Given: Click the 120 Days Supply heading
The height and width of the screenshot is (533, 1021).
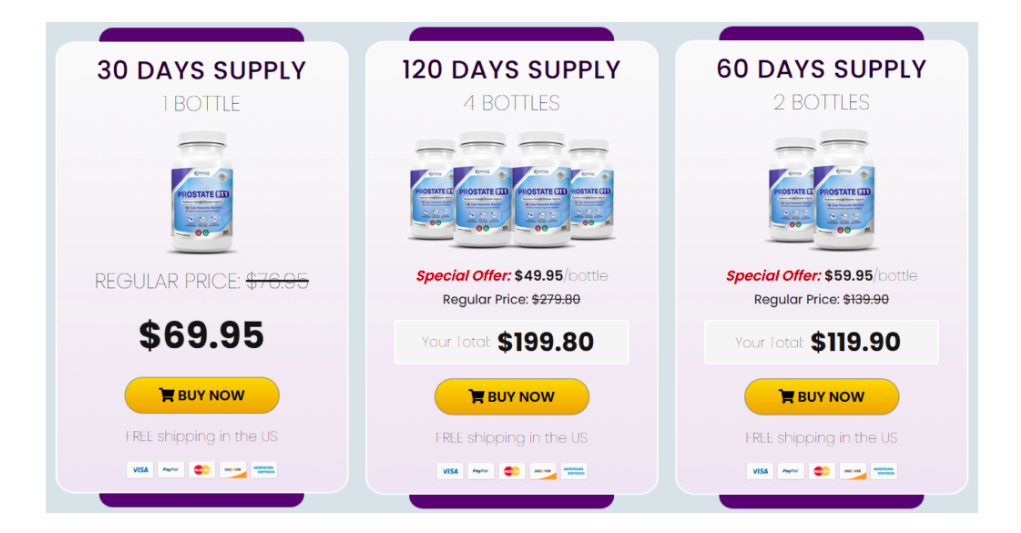Looking at the screenshot, I should click(x=512, y=70).
